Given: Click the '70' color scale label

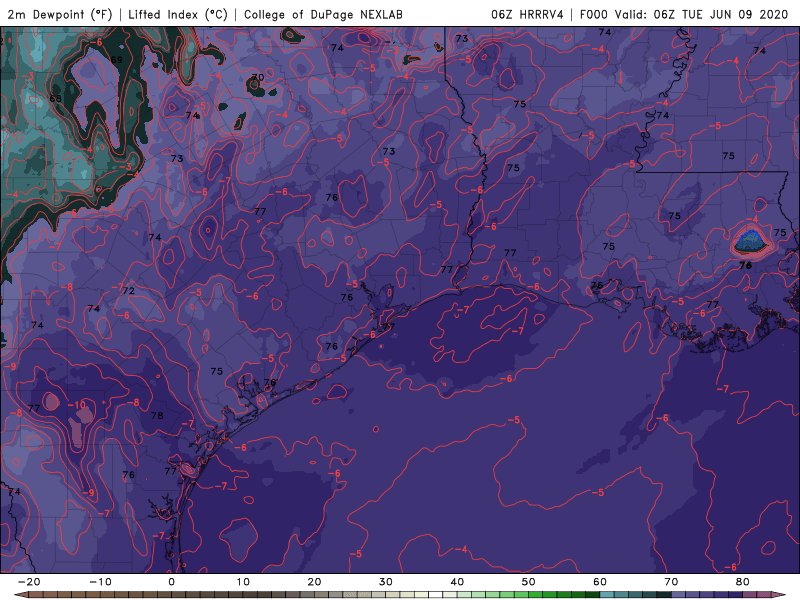Looking at the screenshot, I should tap(671, 582).
